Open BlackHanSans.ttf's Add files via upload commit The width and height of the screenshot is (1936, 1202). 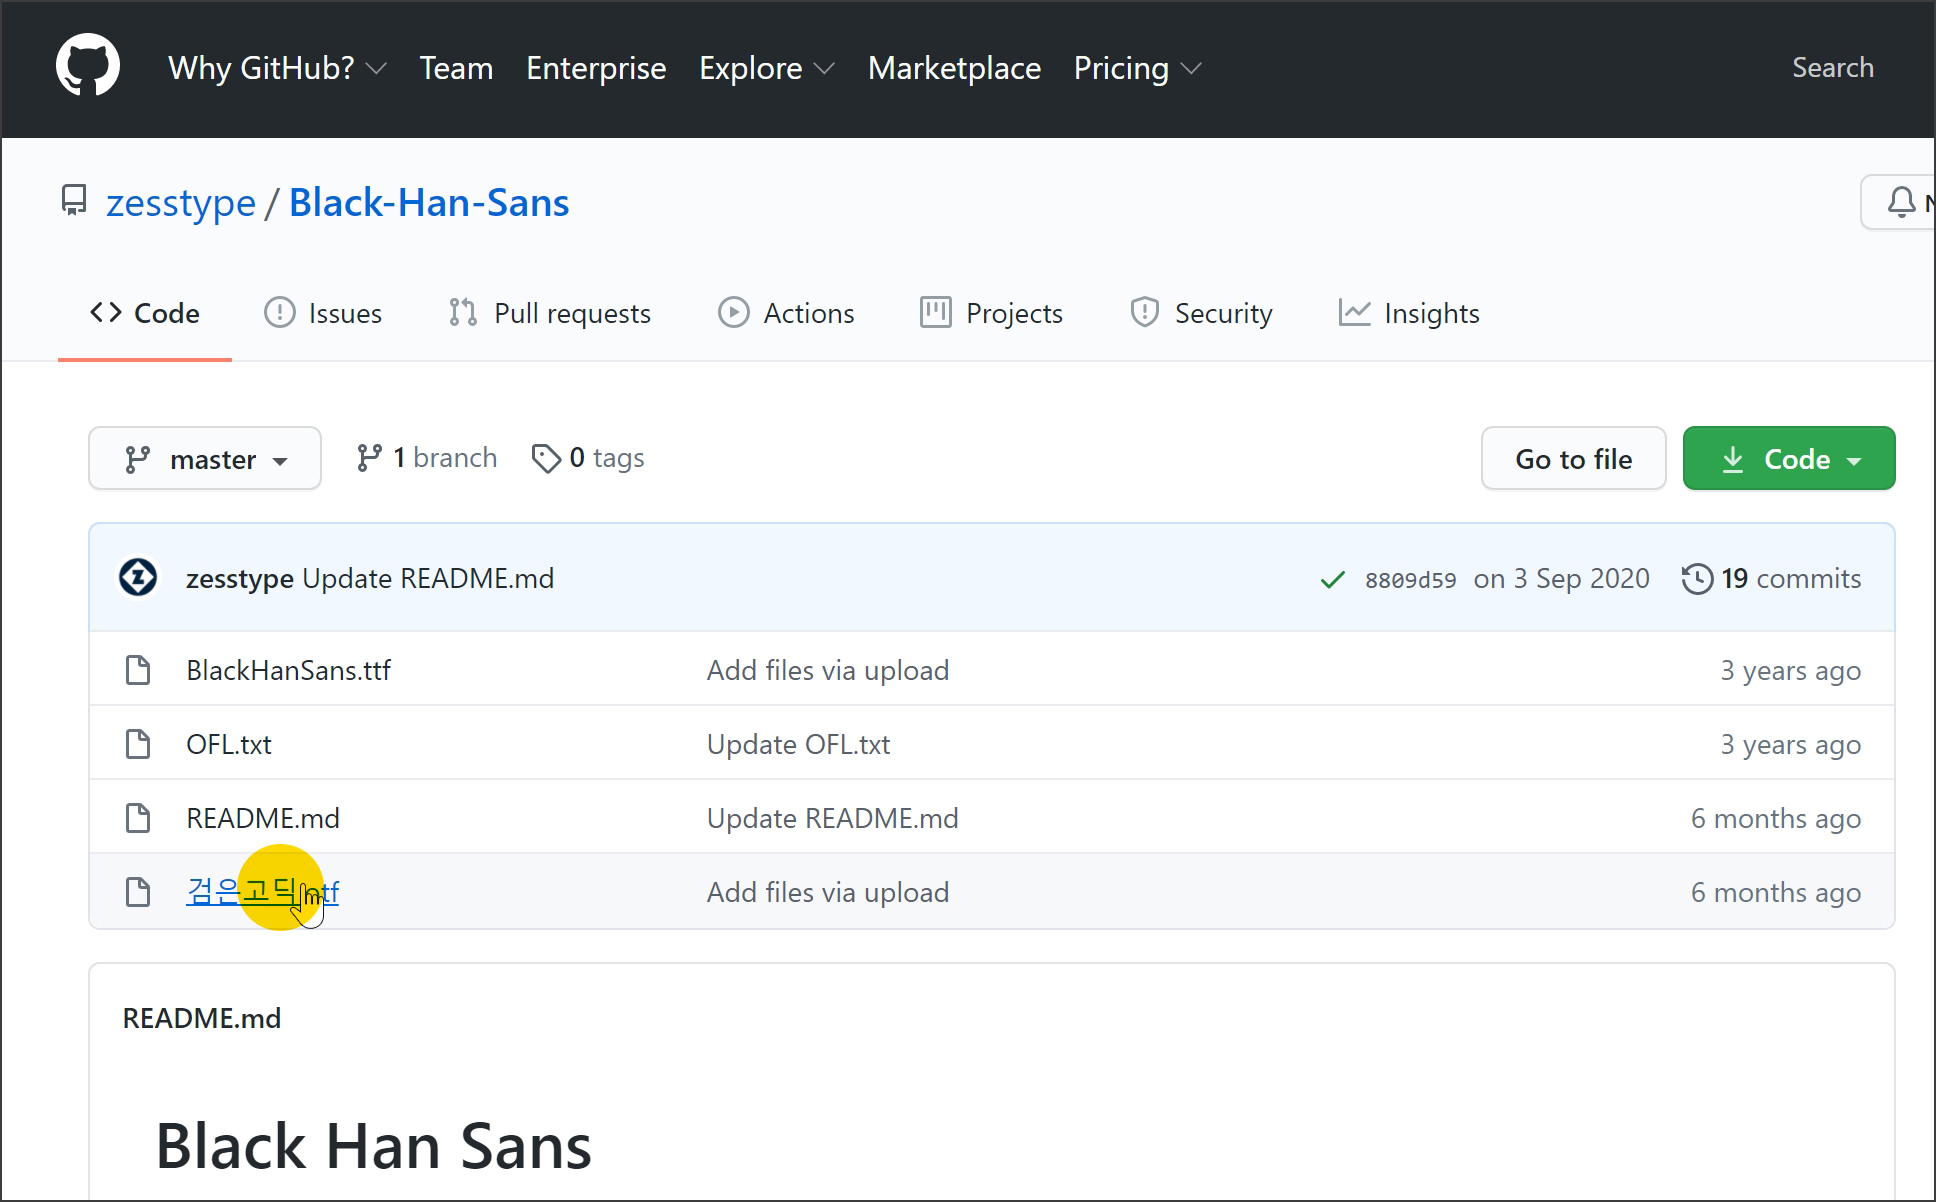pos(828,670)
